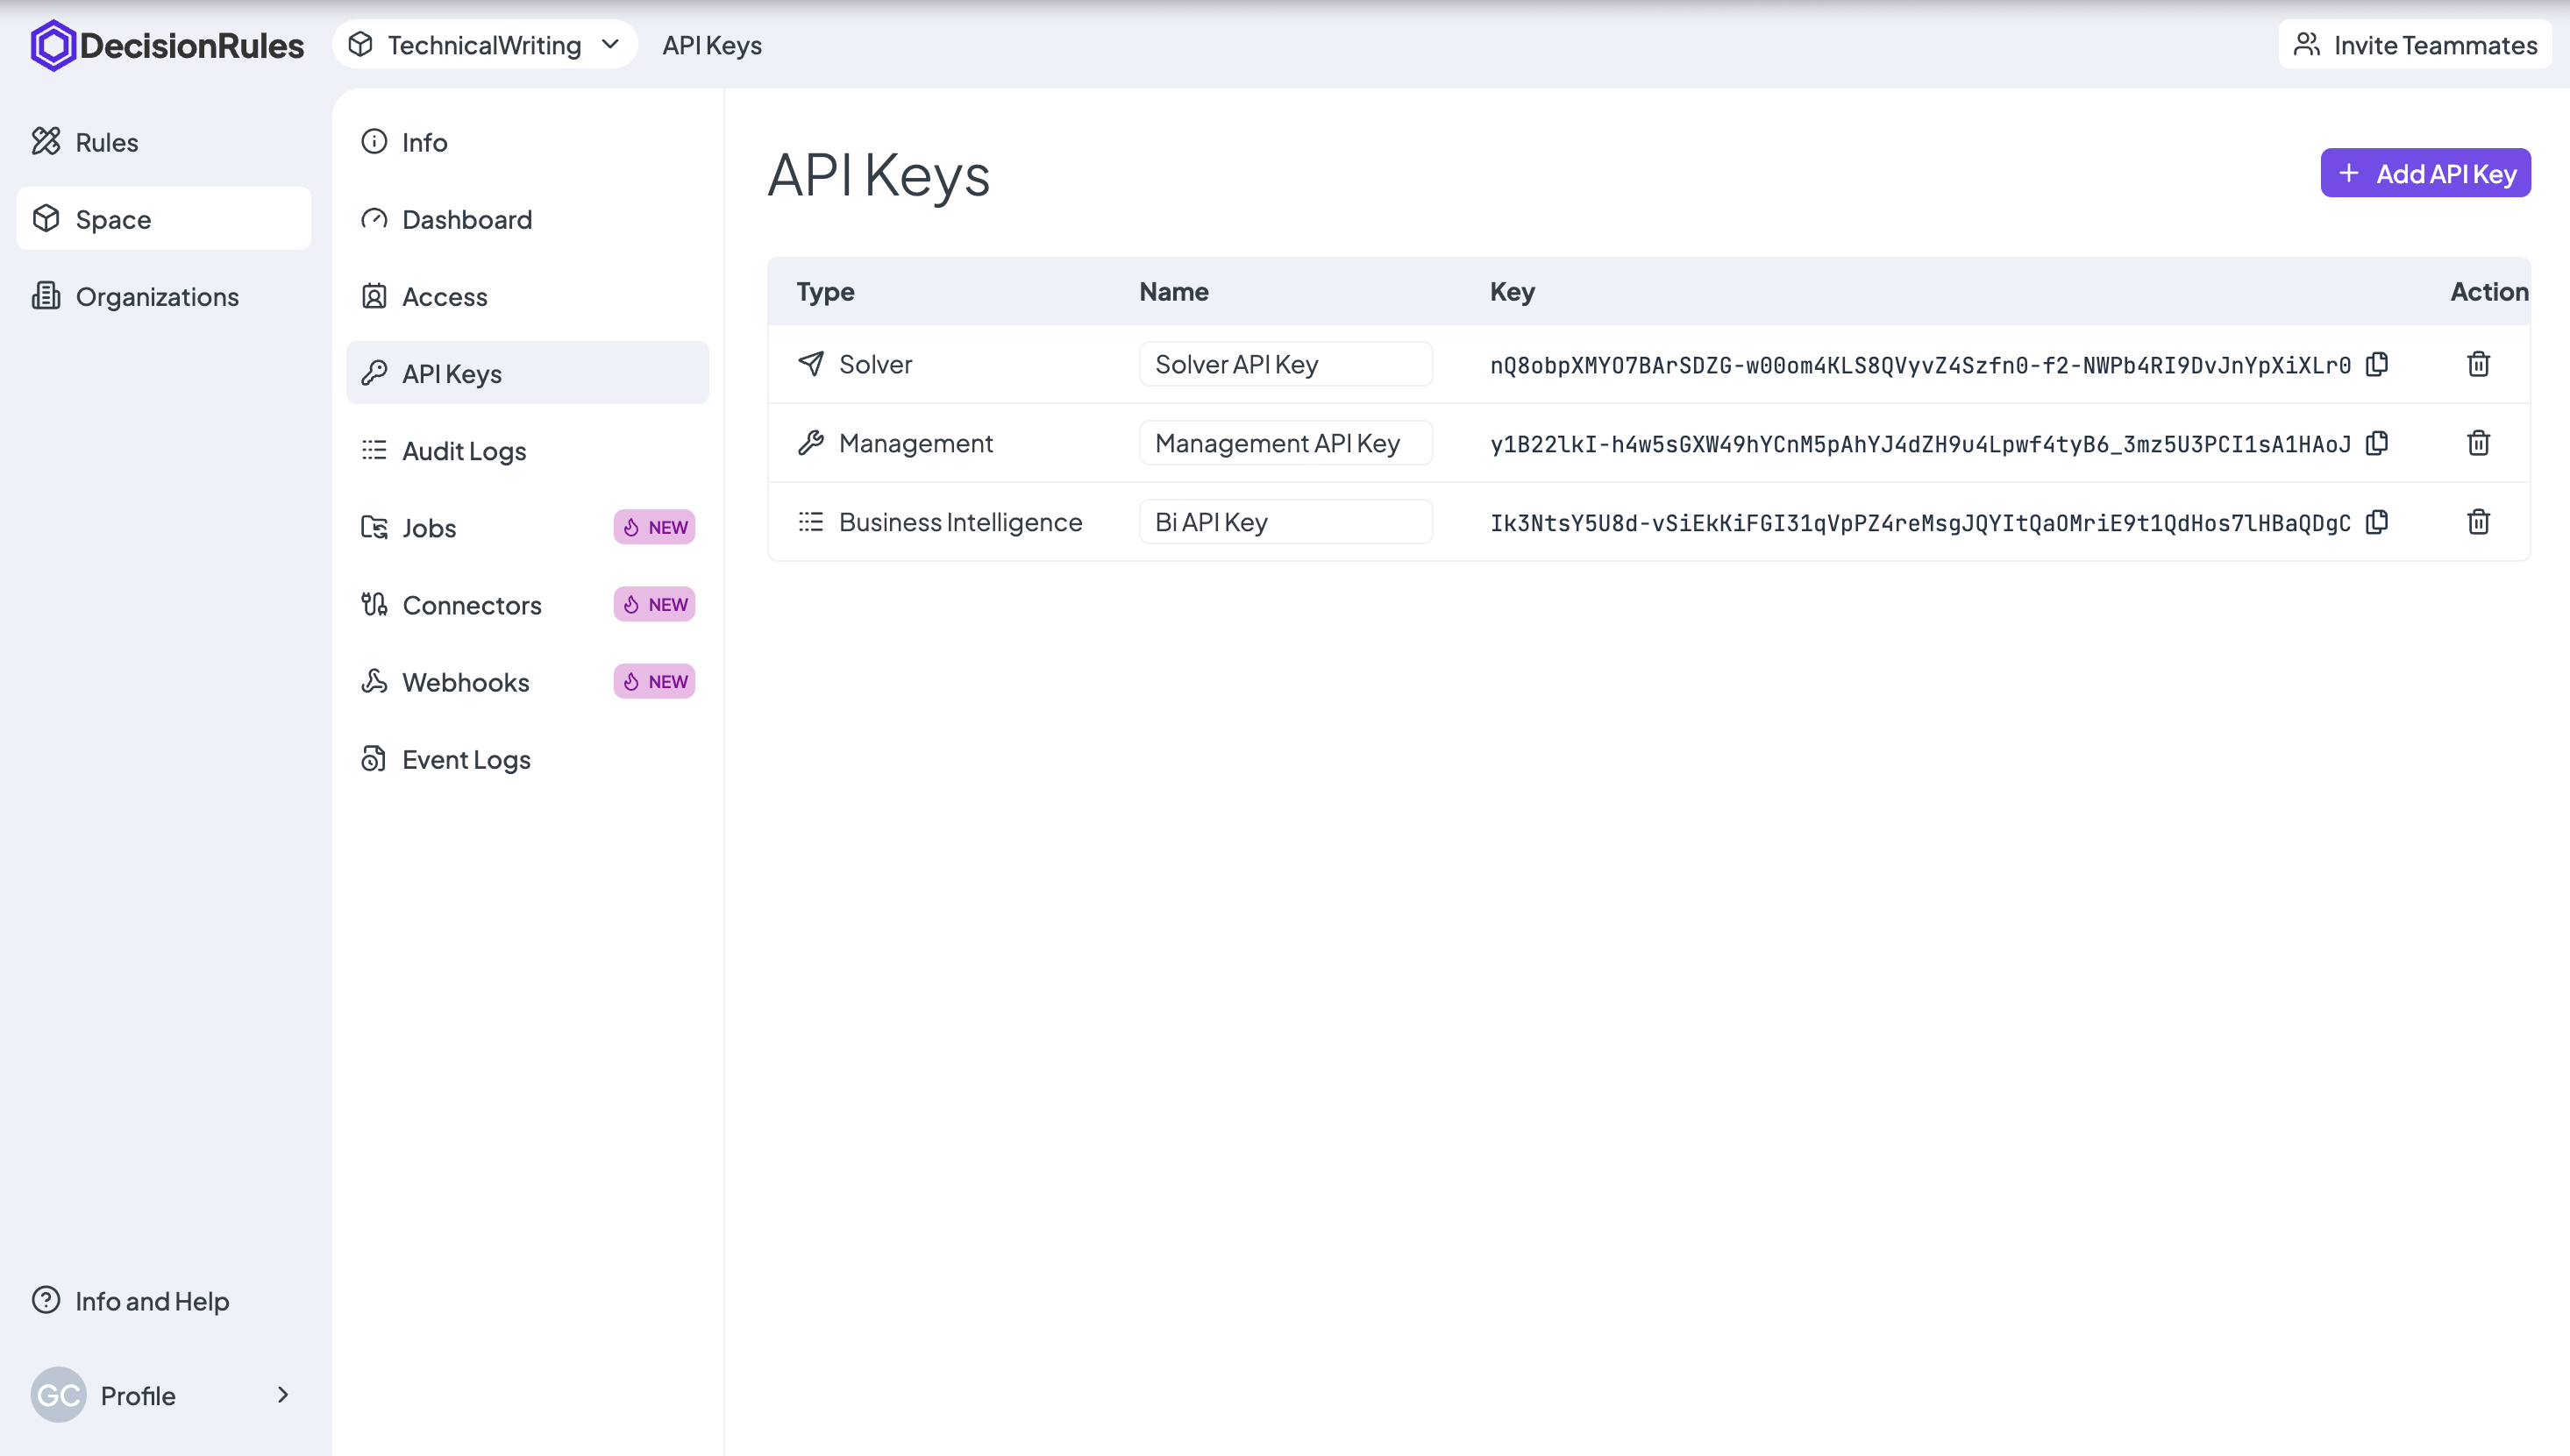
Task: Expand the Profile menu chevron
Action: 283,1395
